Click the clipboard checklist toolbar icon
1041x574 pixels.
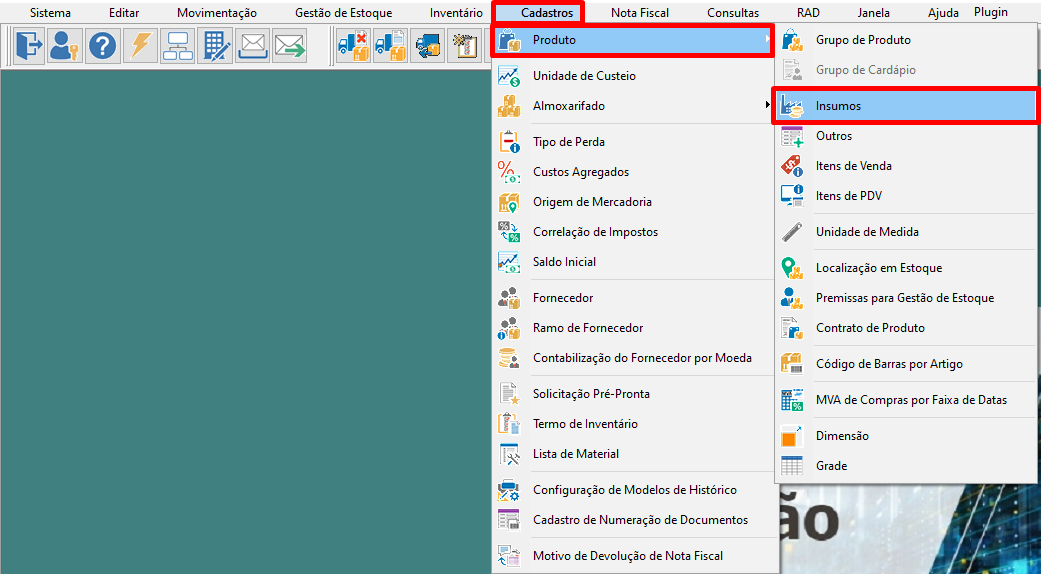pos(465,46)
